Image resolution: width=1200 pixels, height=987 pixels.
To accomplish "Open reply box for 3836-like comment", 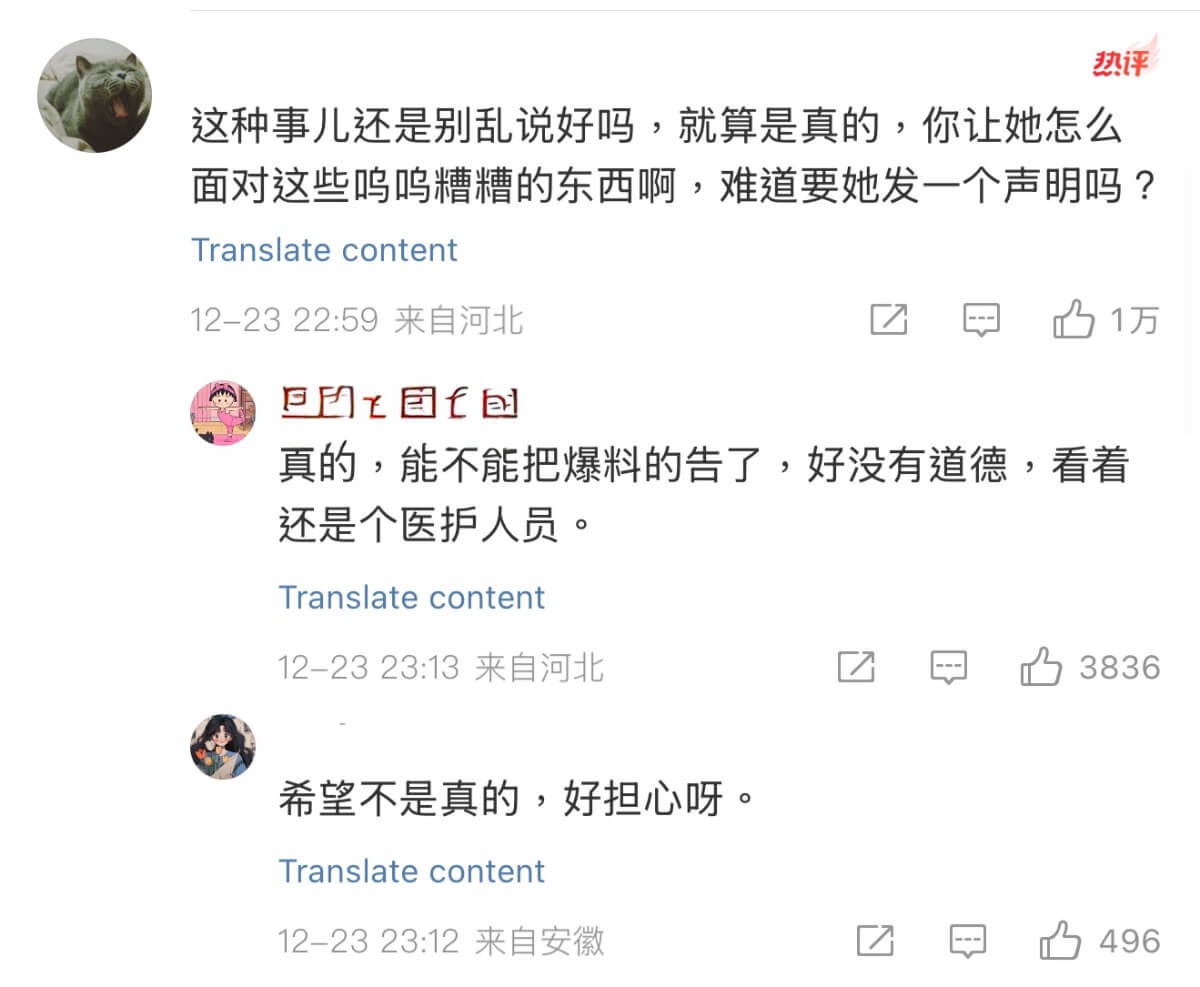I will click(x=948, y=667).
